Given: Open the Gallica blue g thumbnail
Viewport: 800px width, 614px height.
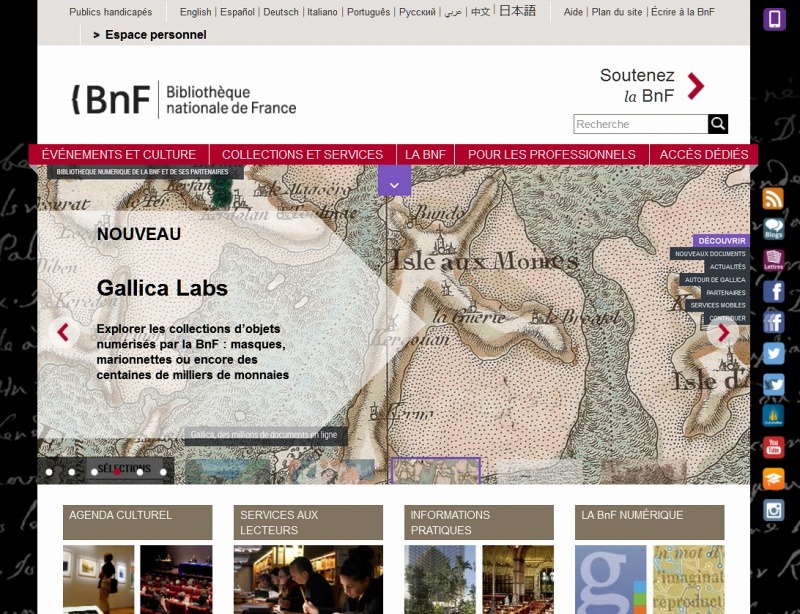Looking at the screenshot, I should pyautogui.click(x=610, y=579).
